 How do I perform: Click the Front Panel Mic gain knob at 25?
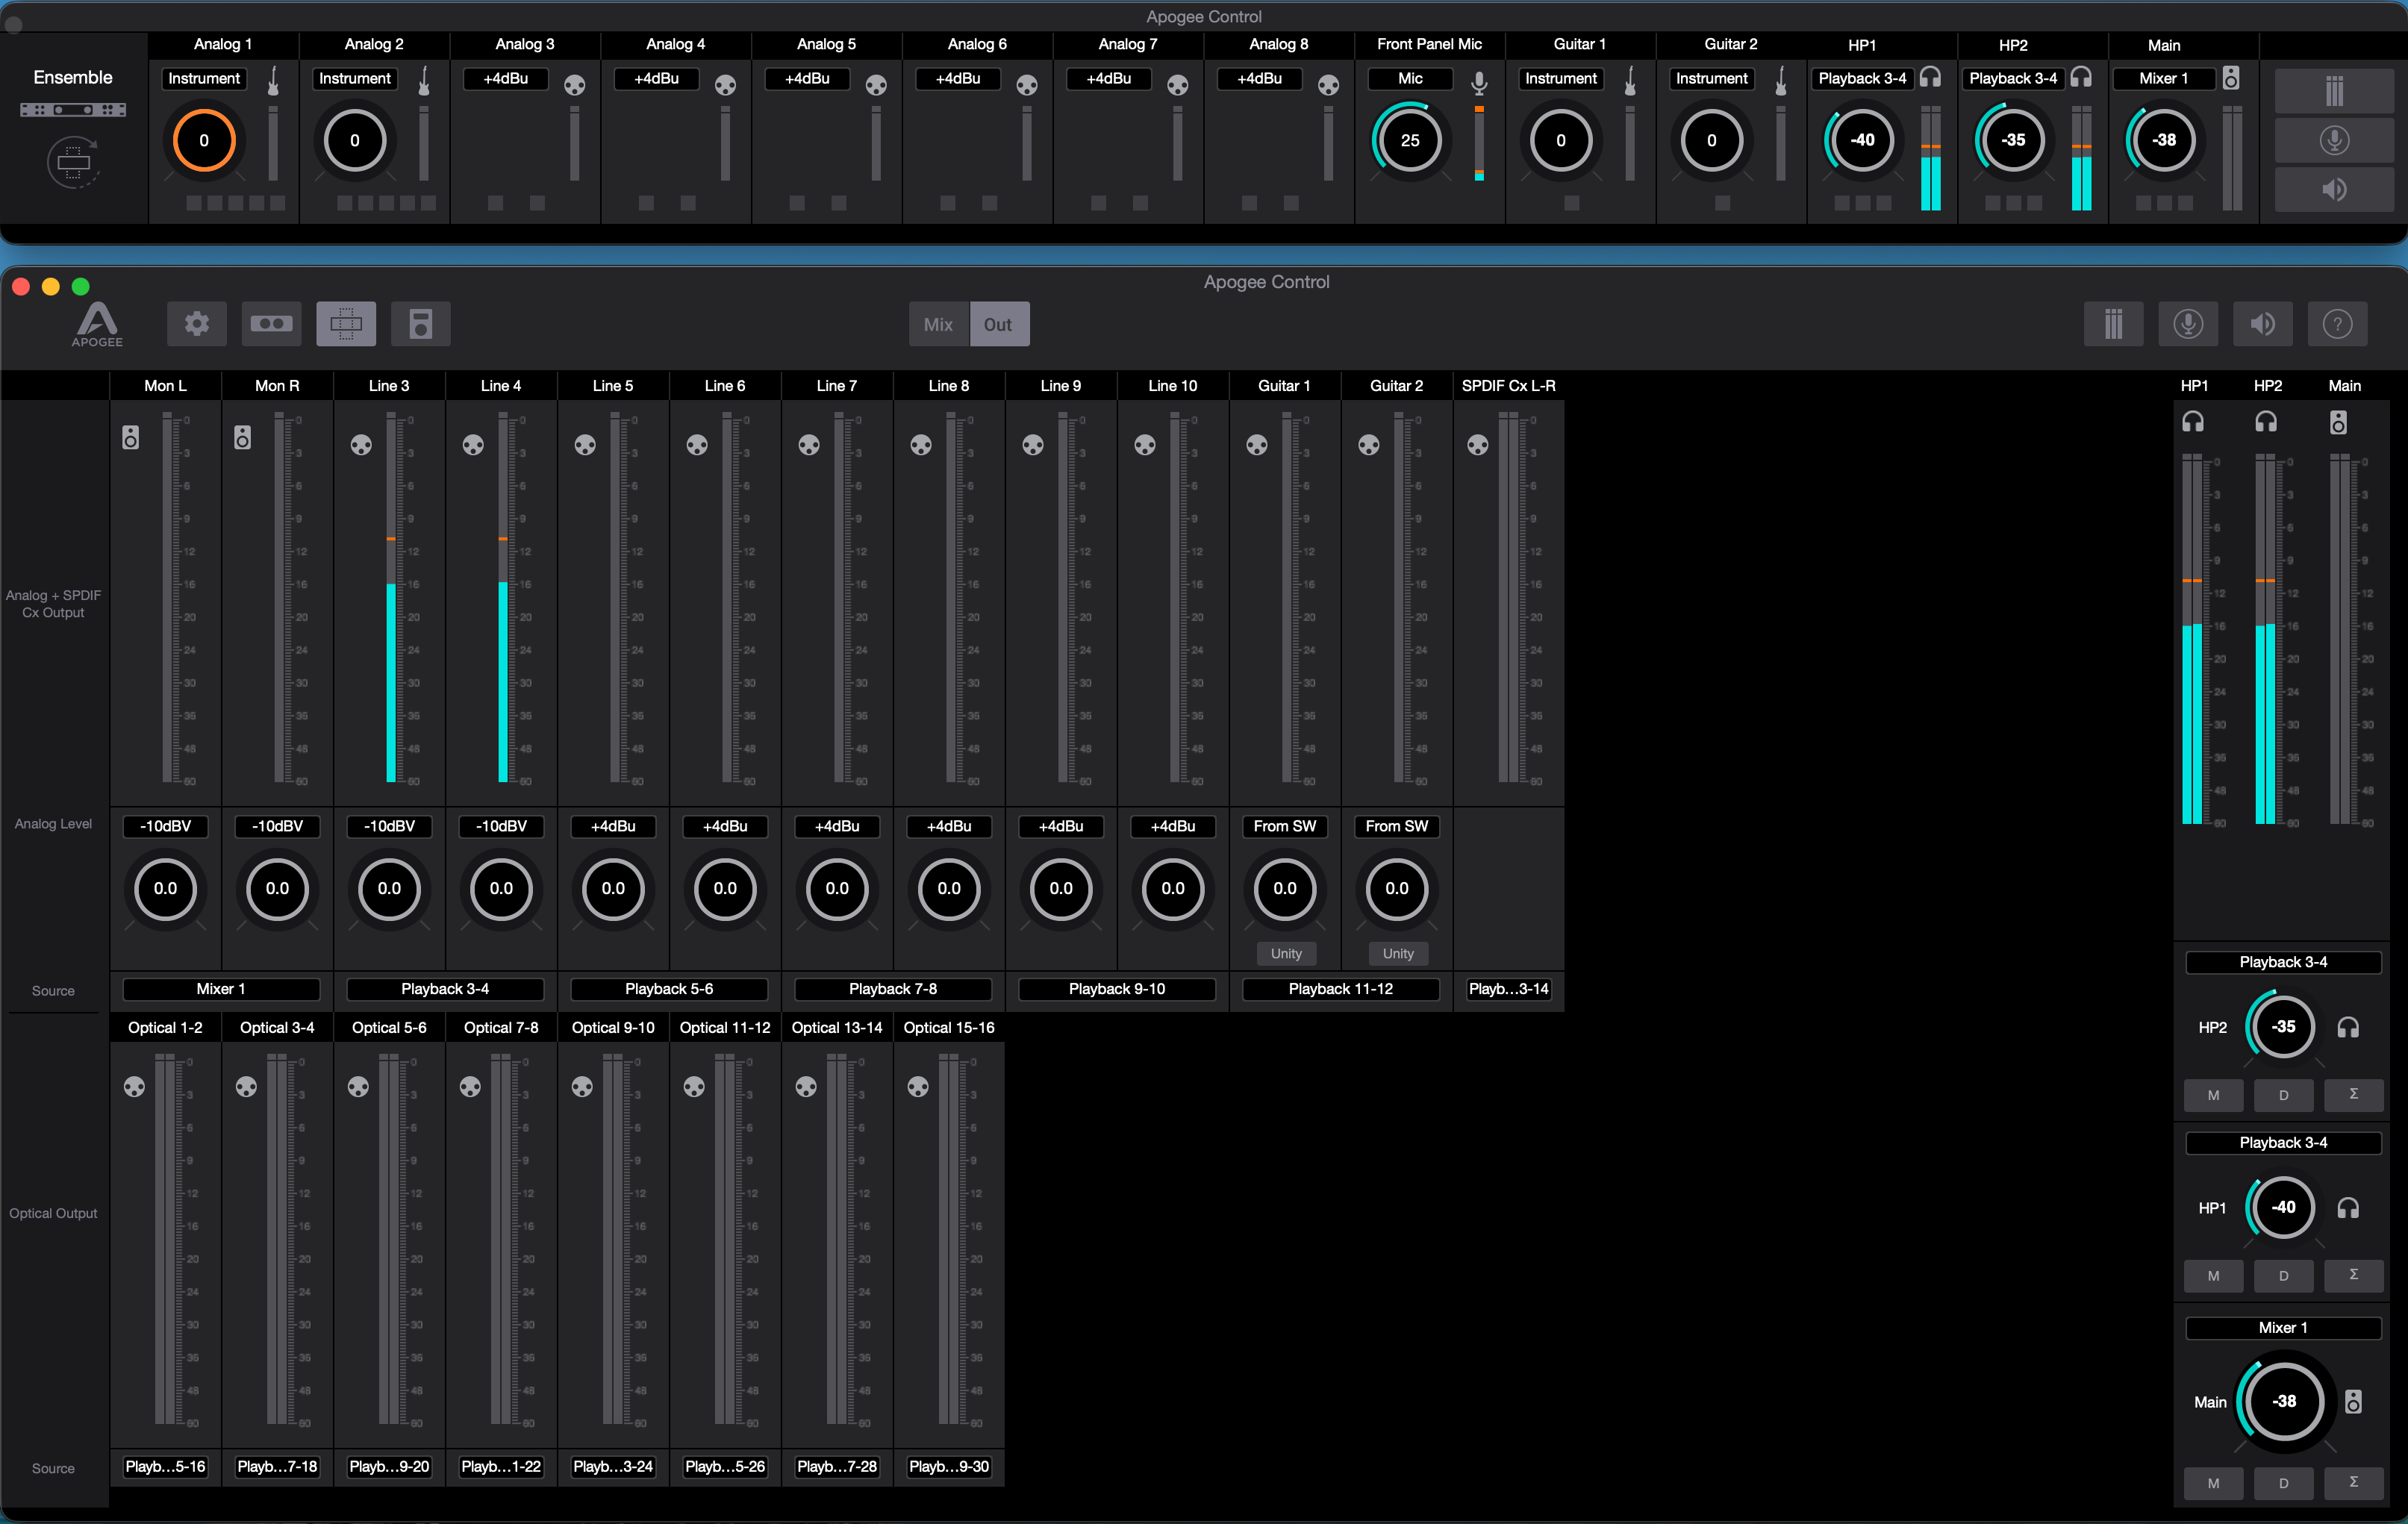pos(1410,140)
